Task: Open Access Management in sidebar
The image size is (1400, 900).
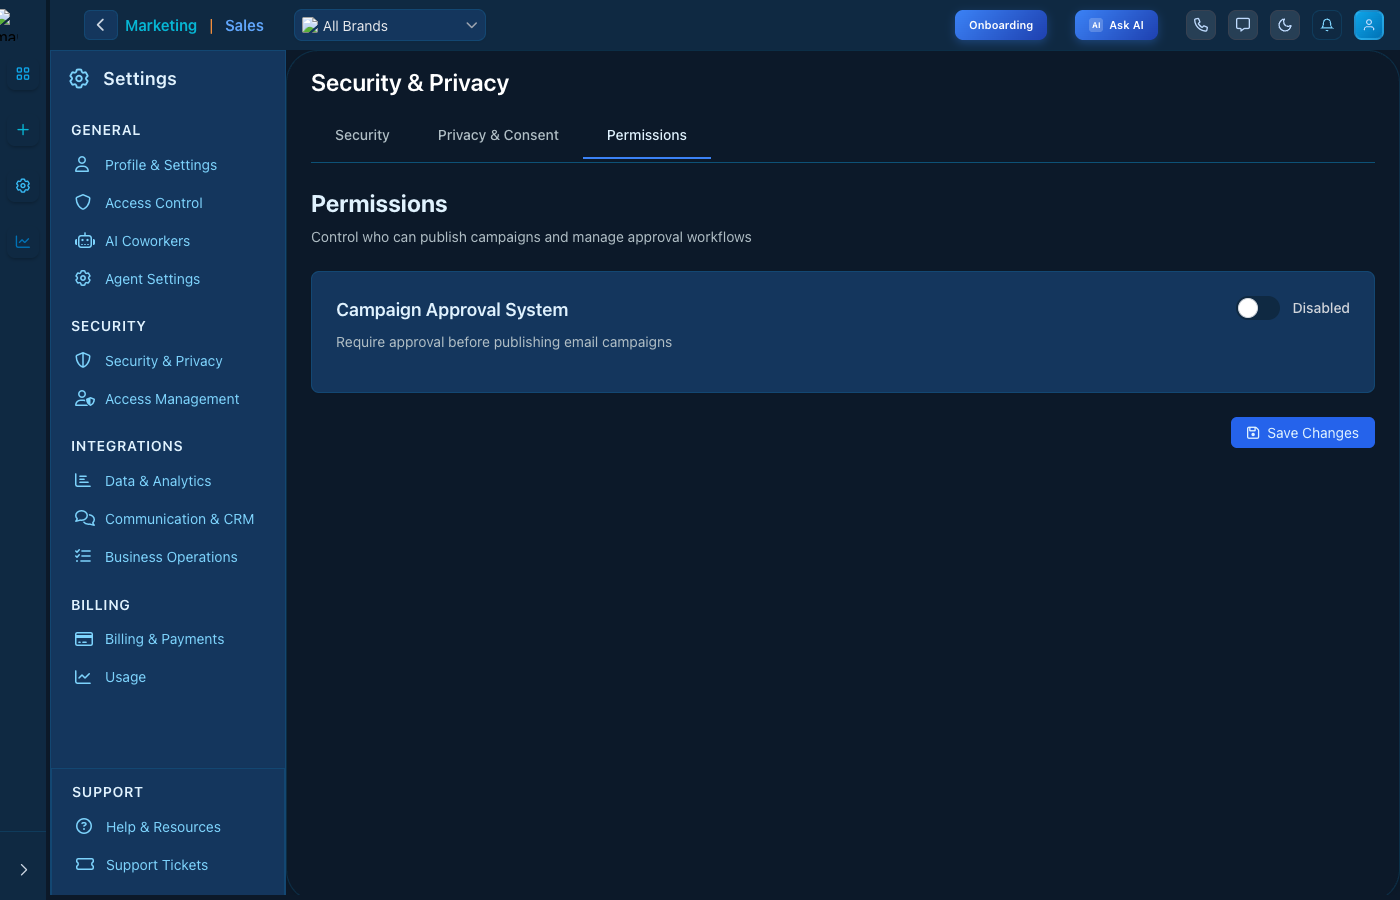Action: tap(172, 399)
